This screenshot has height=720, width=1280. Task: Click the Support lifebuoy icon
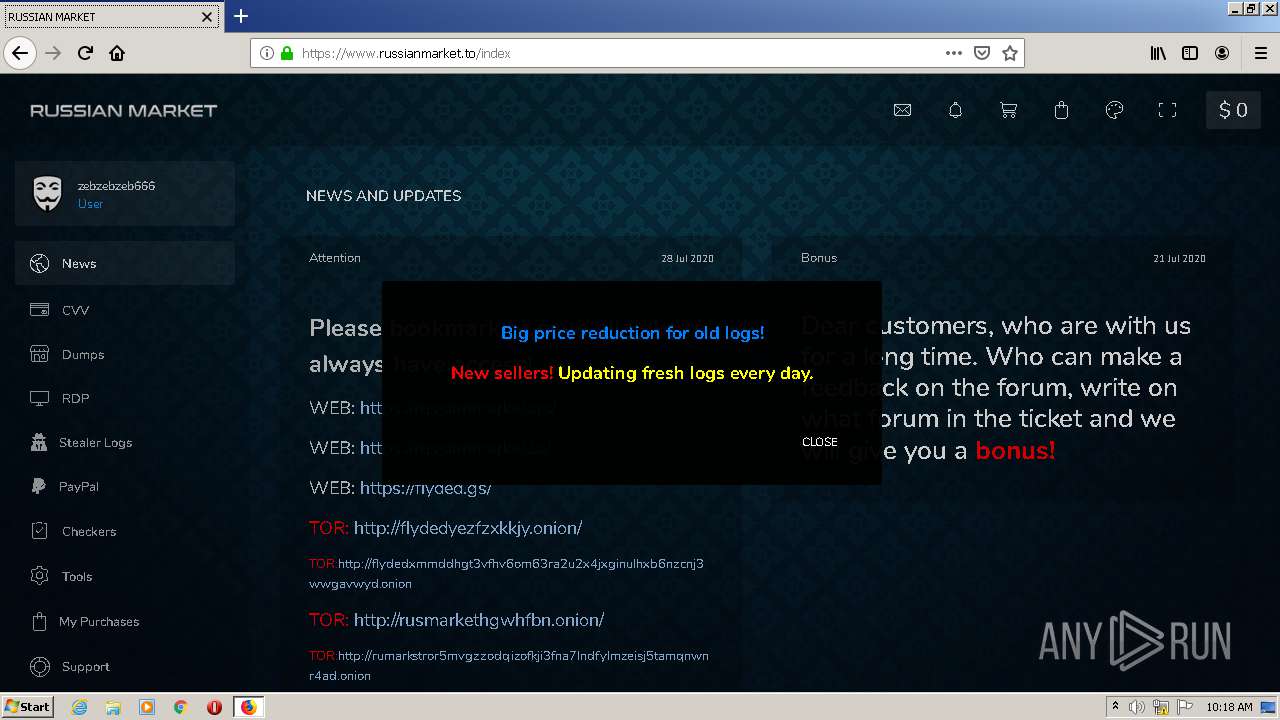coord(39,666)
